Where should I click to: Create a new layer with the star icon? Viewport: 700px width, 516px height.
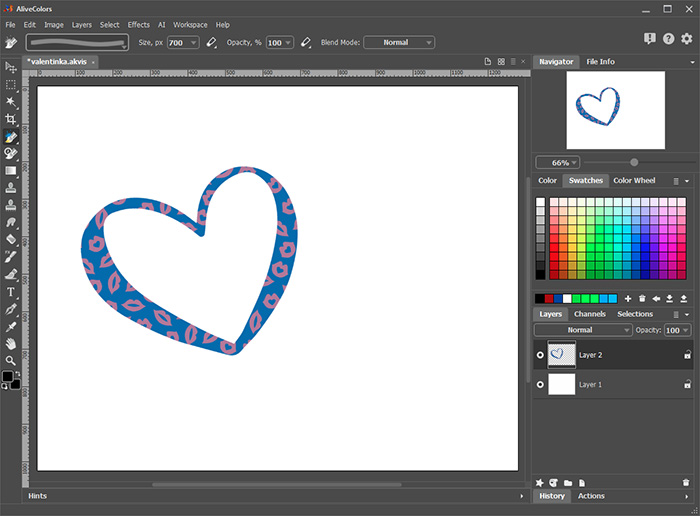pos(540,483)
